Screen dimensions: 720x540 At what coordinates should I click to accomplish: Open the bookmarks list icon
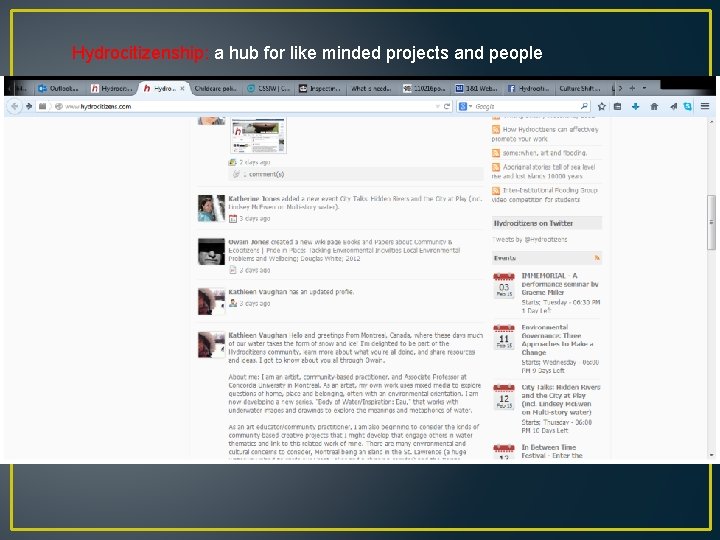618,107
